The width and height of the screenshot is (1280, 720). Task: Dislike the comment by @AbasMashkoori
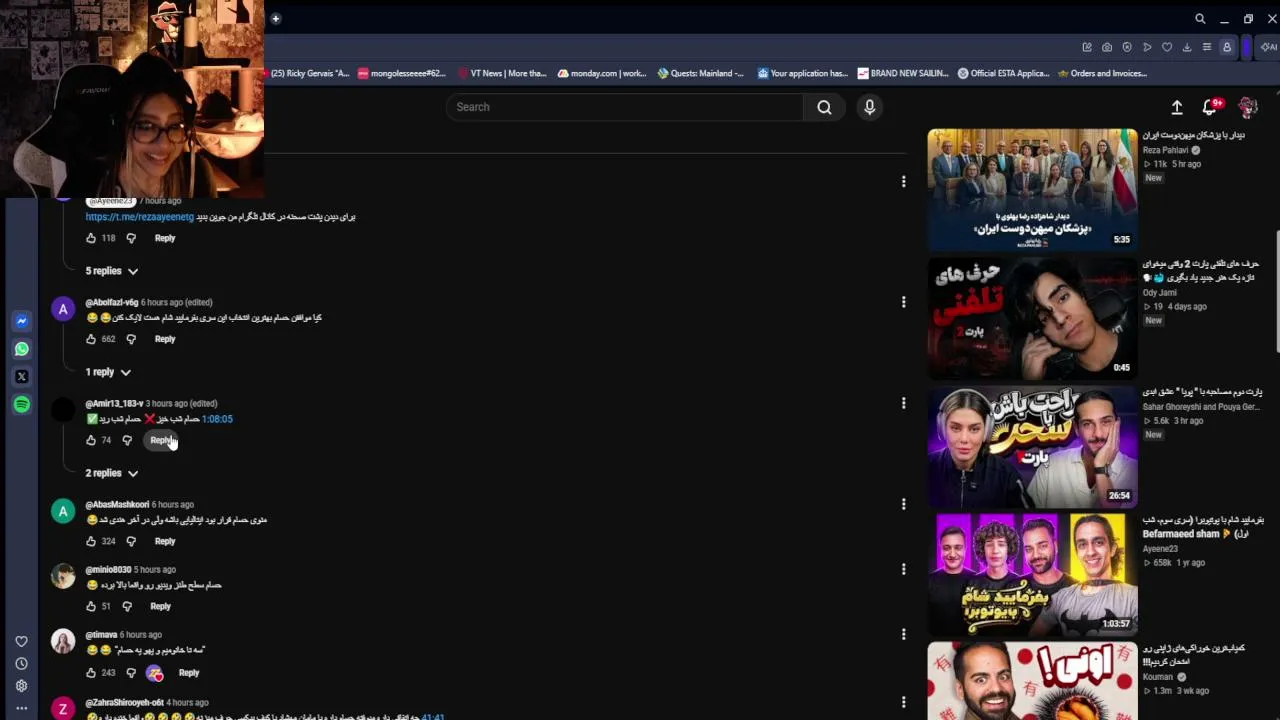[131, 541]
